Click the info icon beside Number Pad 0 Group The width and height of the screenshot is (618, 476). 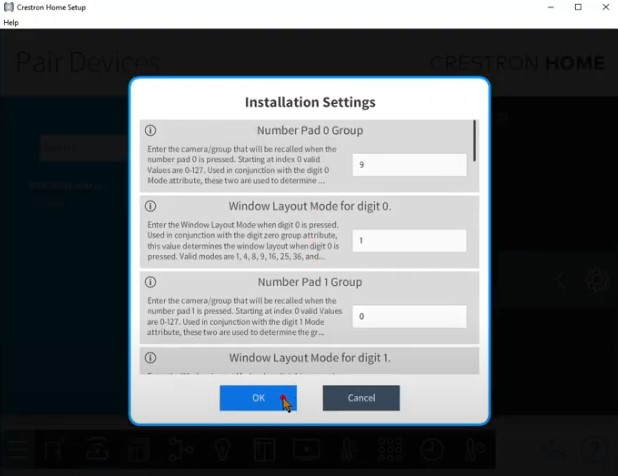(x=151, y=130)
